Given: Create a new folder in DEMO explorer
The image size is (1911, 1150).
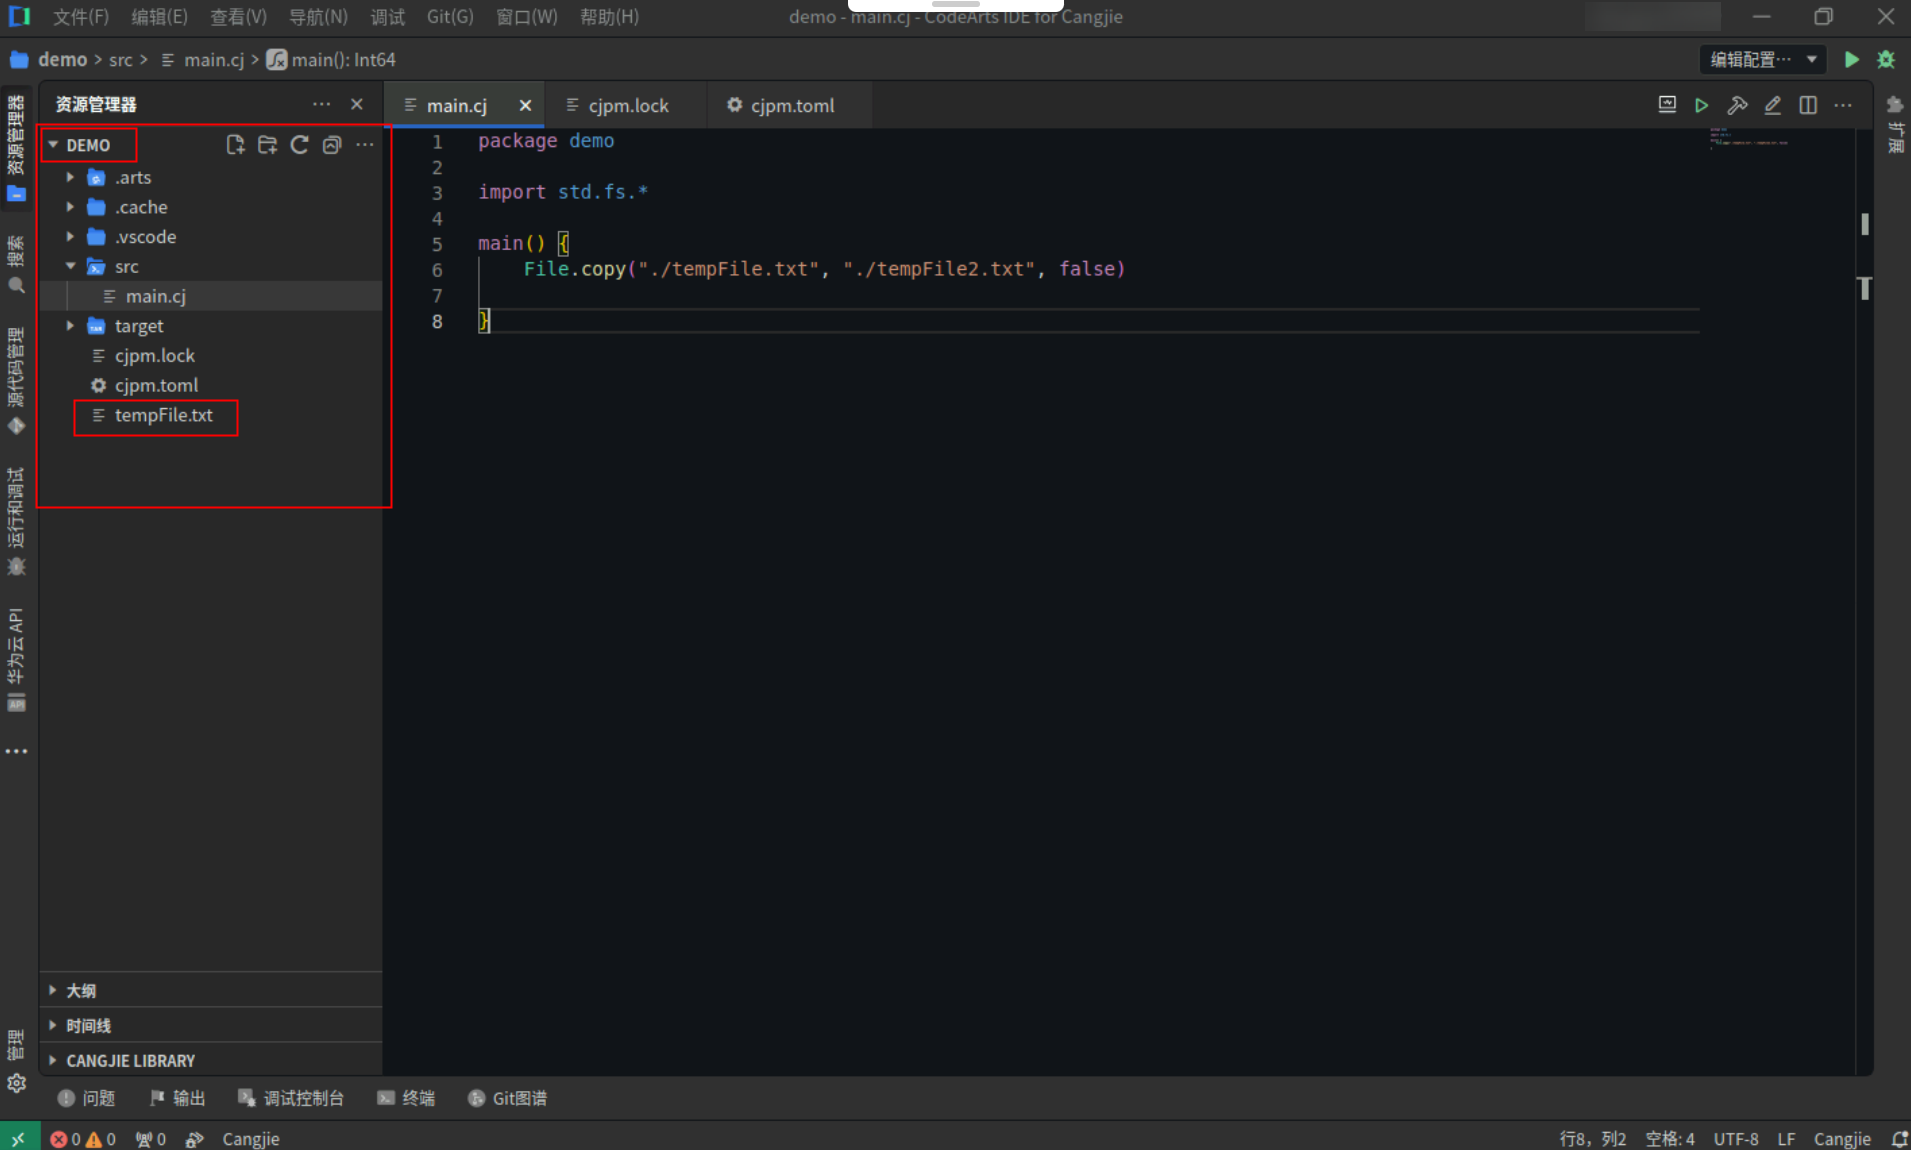Looking at the screenshot, I should (267, 145).
